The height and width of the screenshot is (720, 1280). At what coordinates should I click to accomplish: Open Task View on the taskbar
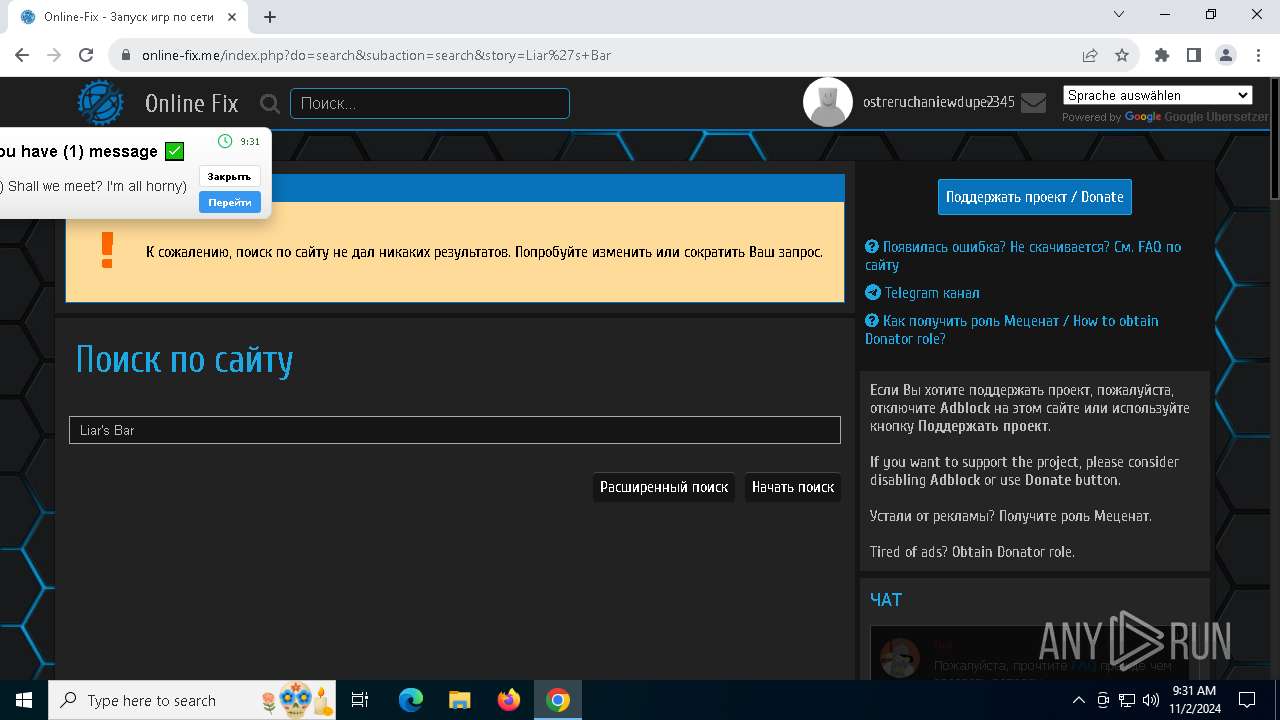[x=360, y=700]
